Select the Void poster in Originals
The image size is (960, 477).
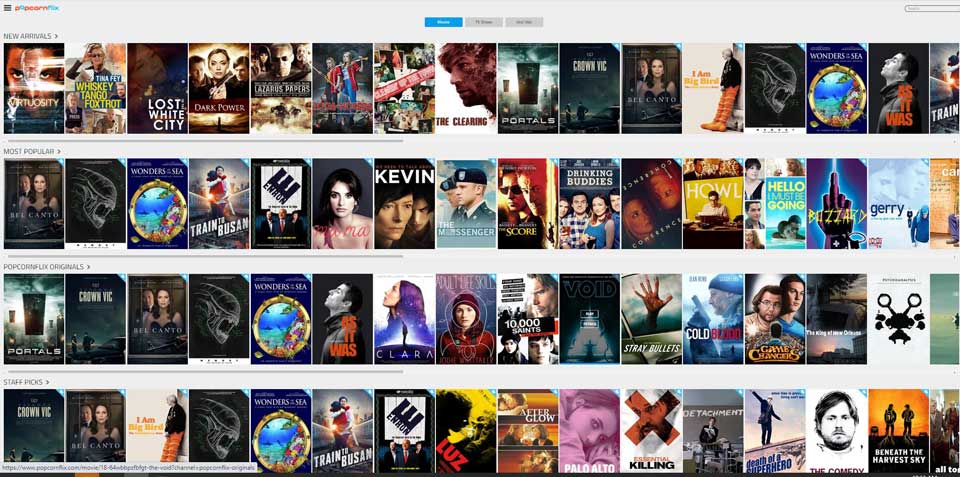pos(590,319)
